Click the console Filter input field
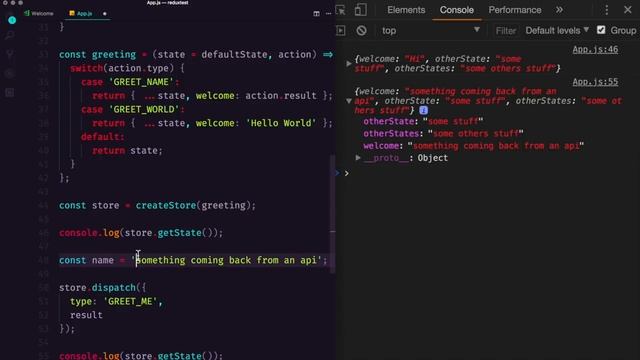This screenshot has height=360, width=640. pos(505,31)
